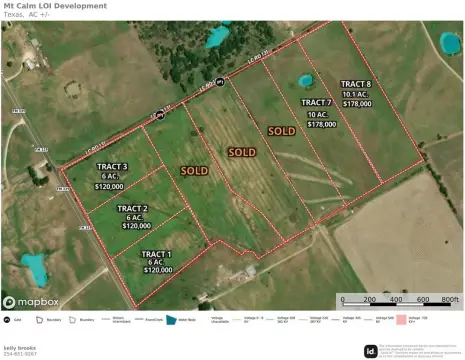
Task: Click Tract 2's $120,000 price
Action: pos(137,226)
